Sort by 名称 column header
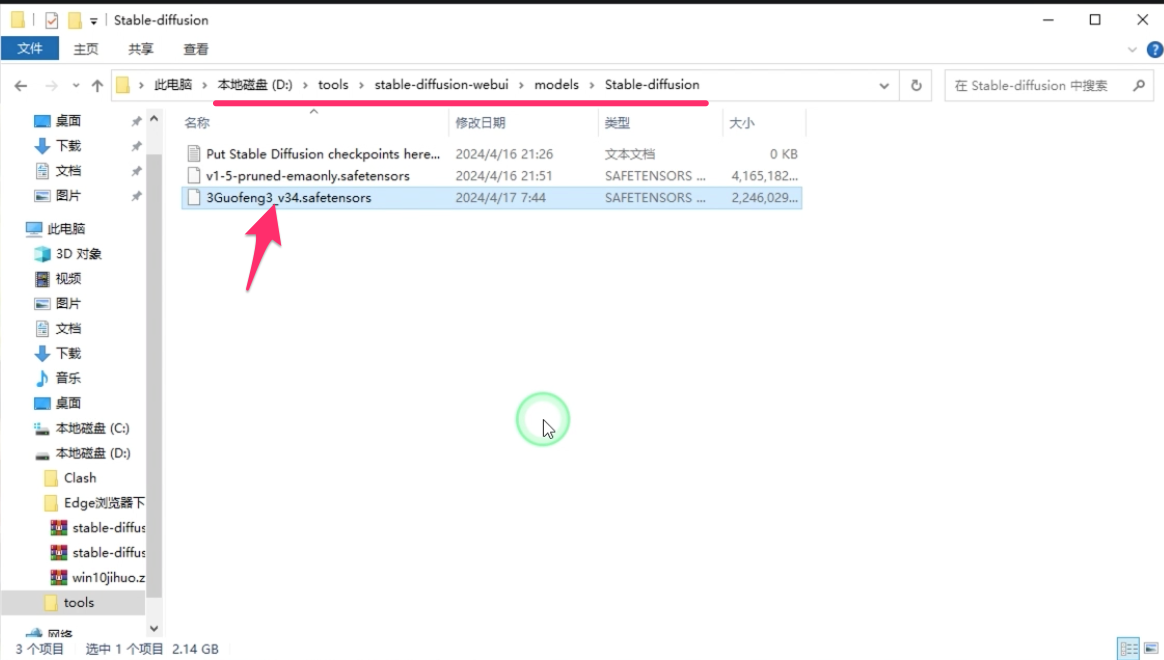1164x660 pixels. click(x=197, y=122)
